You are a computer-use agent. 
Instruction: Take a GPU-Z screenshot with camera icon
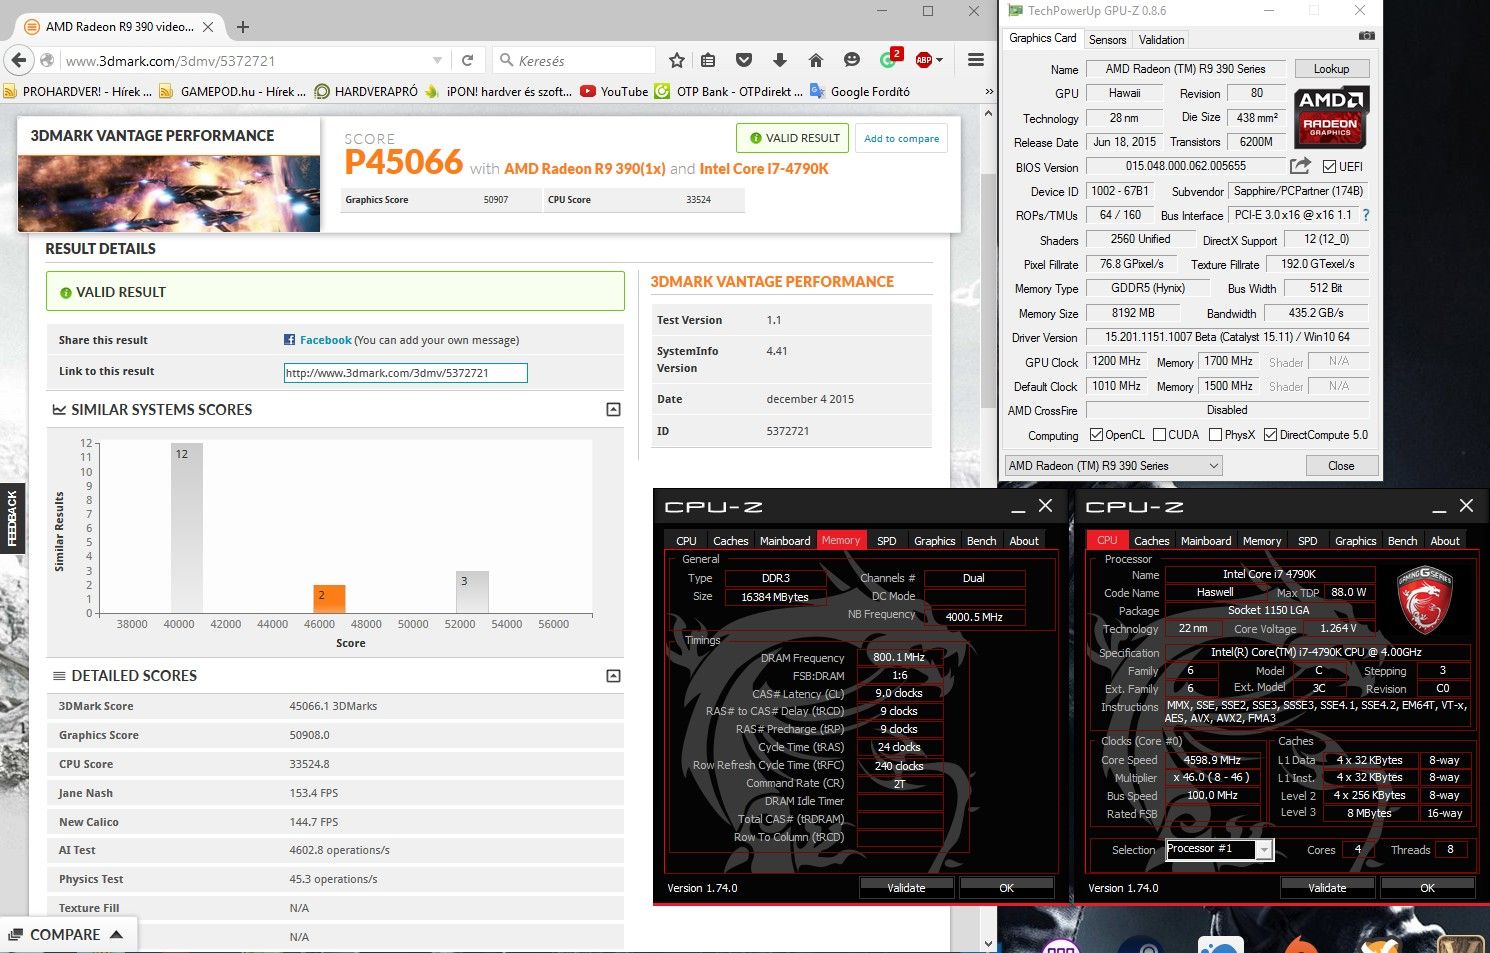pos(1366,36)
